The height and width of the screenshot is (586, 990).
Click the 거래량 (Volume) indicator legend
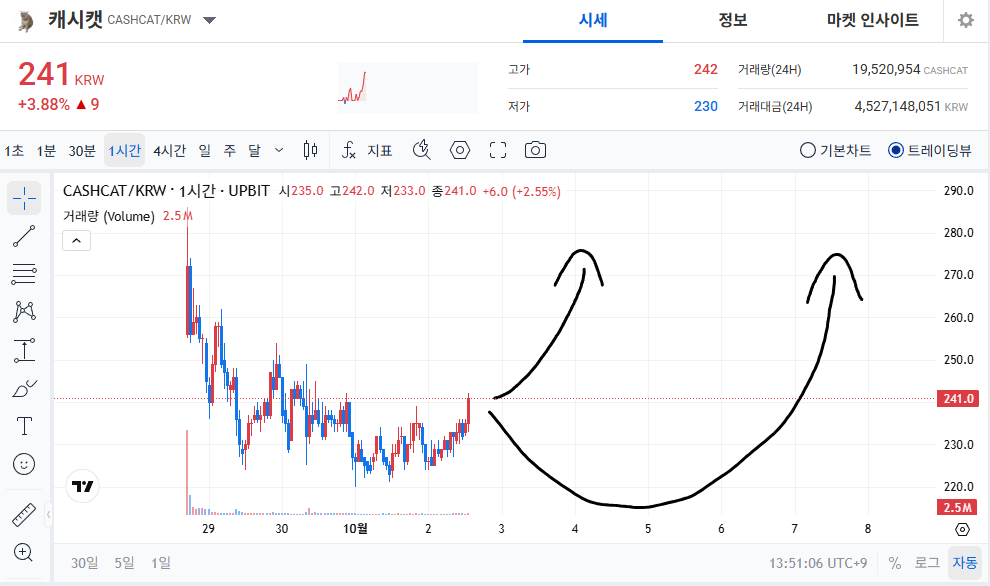click(x=109, y=217)
